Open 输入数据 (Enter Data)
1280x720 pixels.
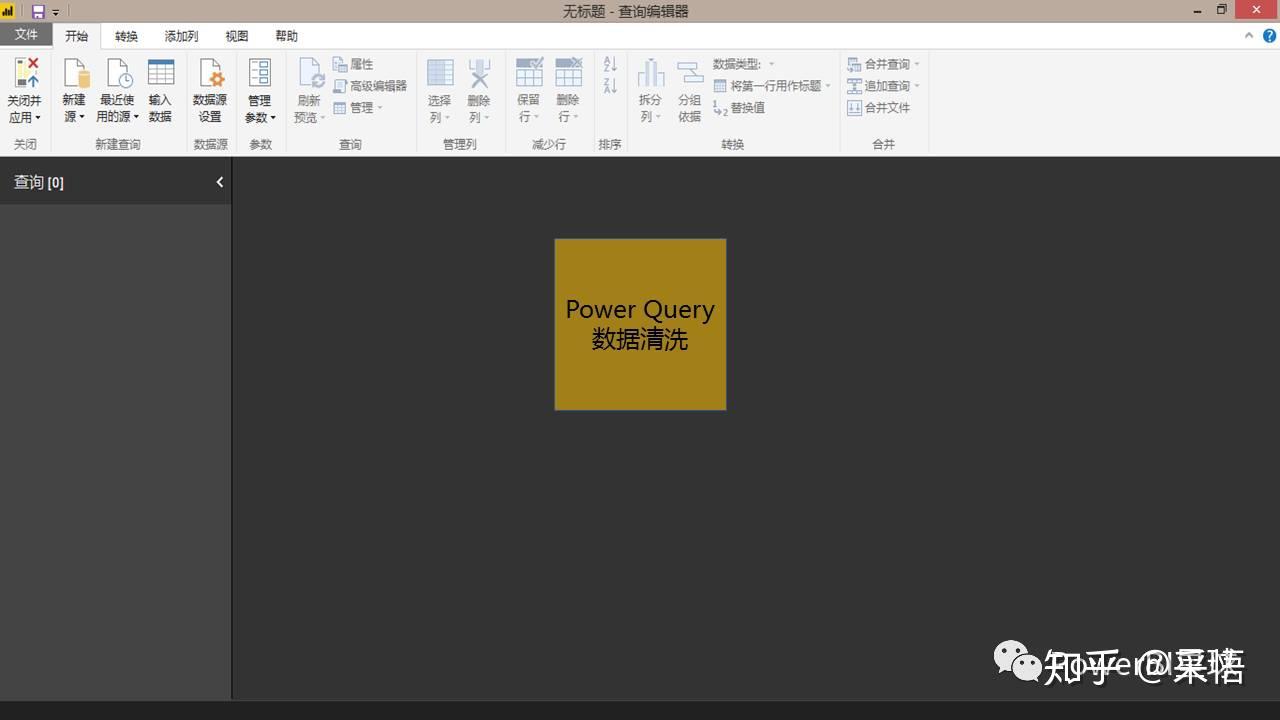(x=161, y=90)
